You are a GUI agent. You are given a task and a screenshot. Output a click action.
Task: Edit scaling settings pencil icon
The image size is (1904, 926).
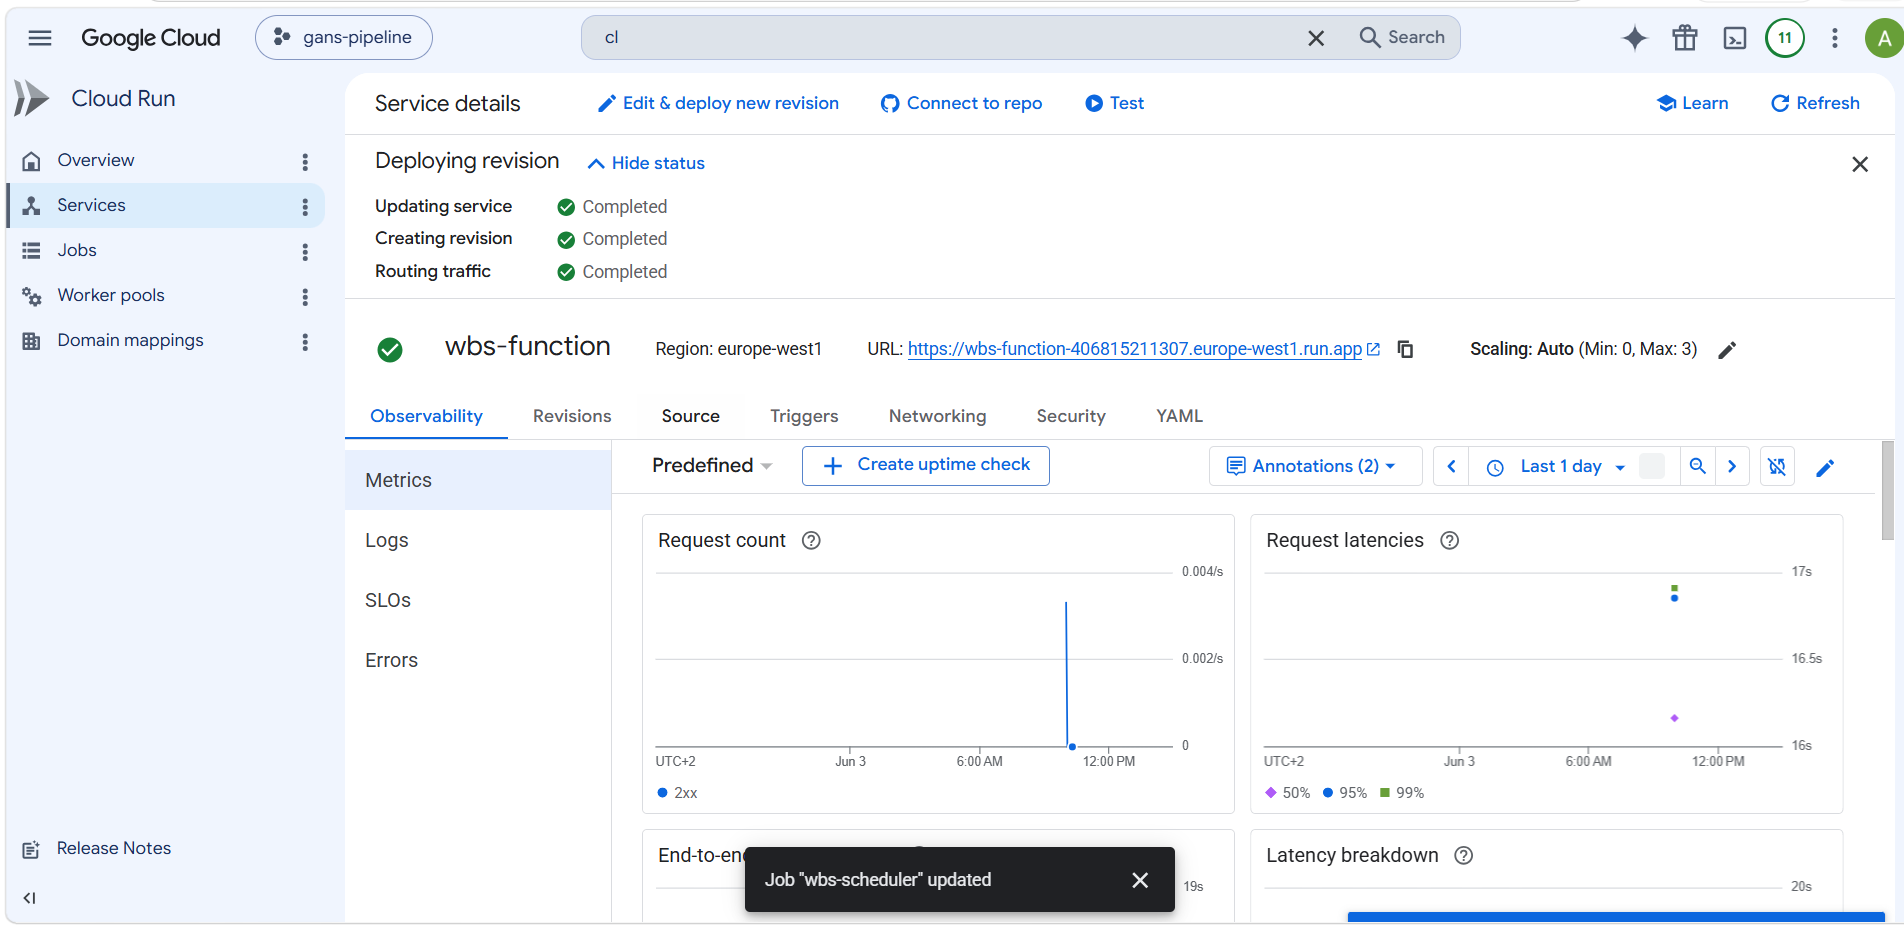[1727, 350]
